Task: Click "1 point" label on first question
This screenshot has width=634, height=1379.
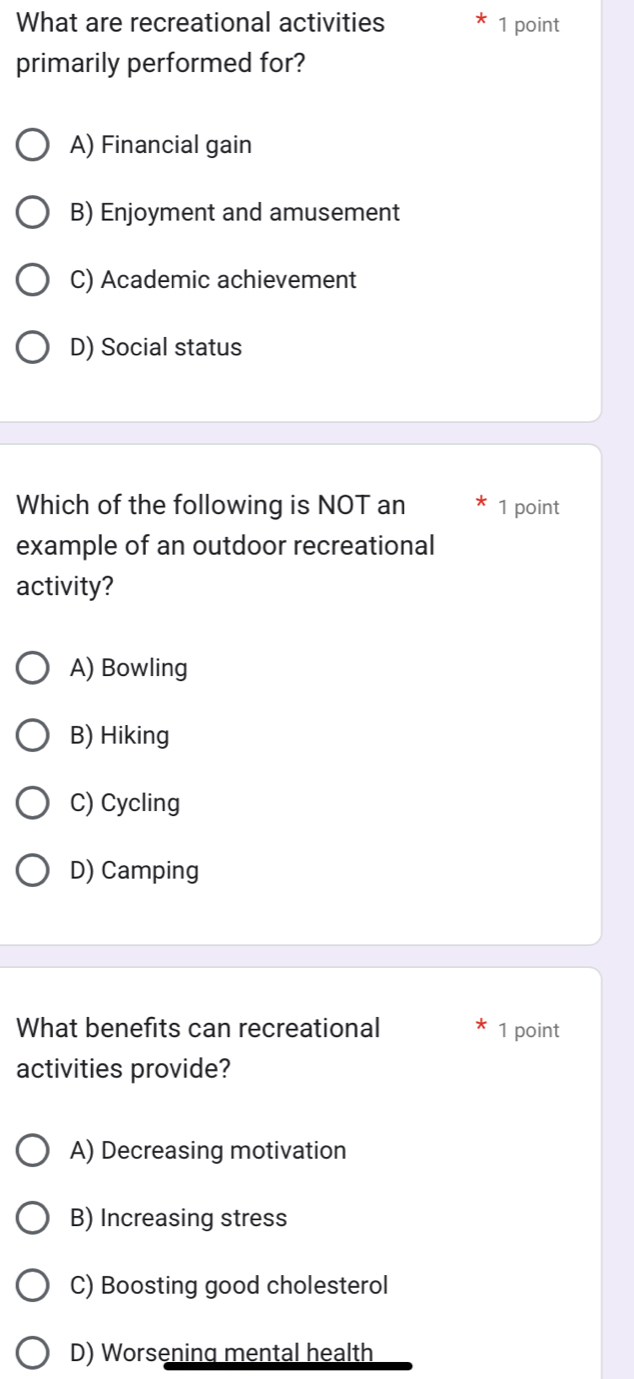Action: point(528,25)
